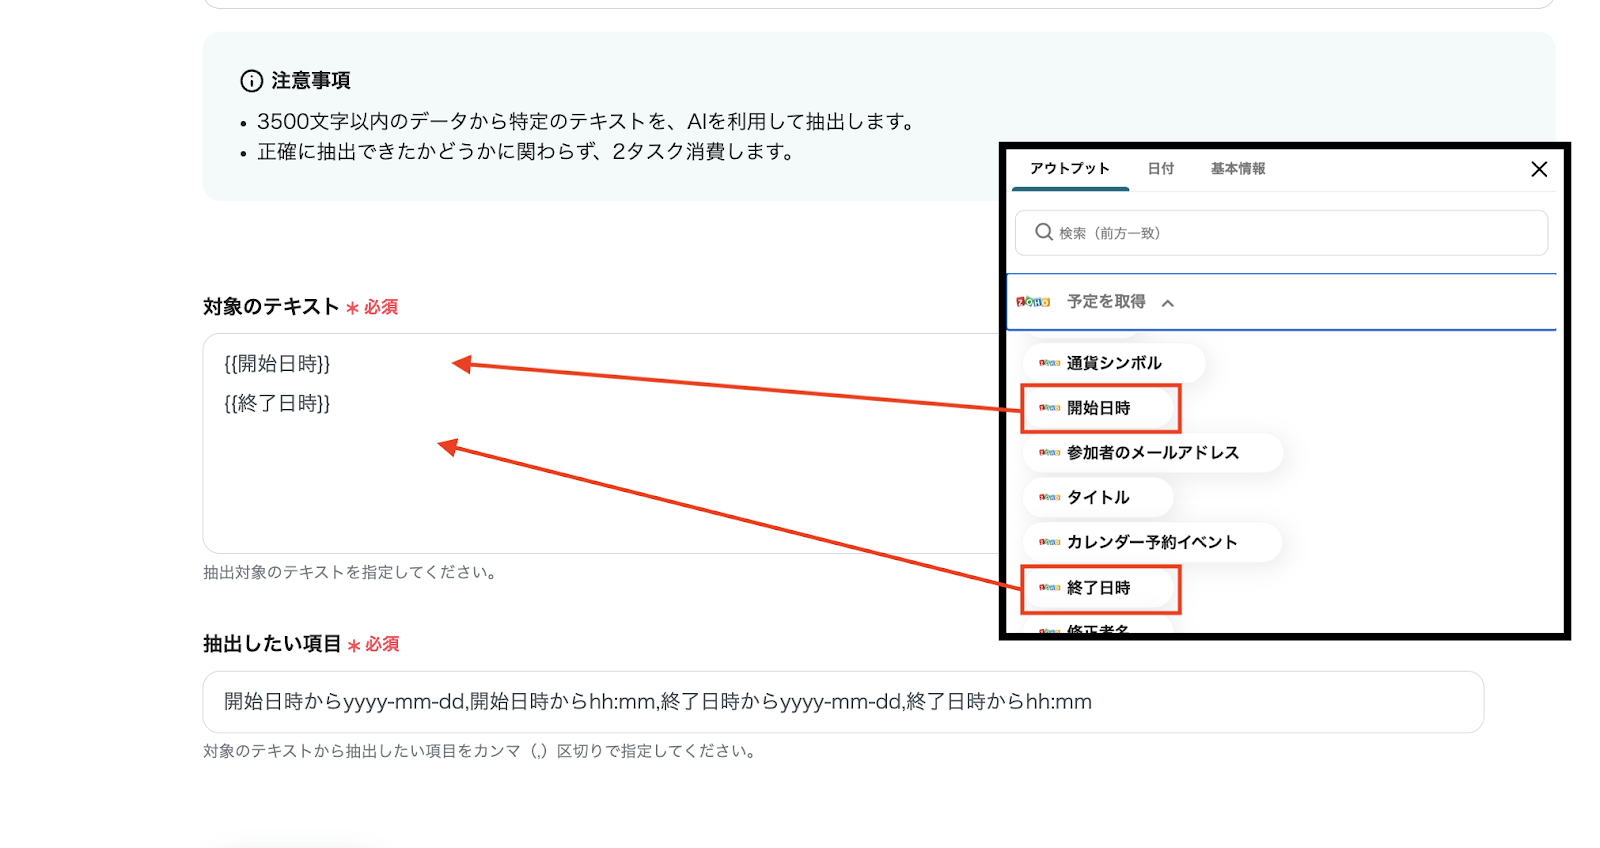The height and width of the screenshot is (848, 1600).
Task: Click the hint about カンマ区切りで指定
Action: click(x=480, y=751)
